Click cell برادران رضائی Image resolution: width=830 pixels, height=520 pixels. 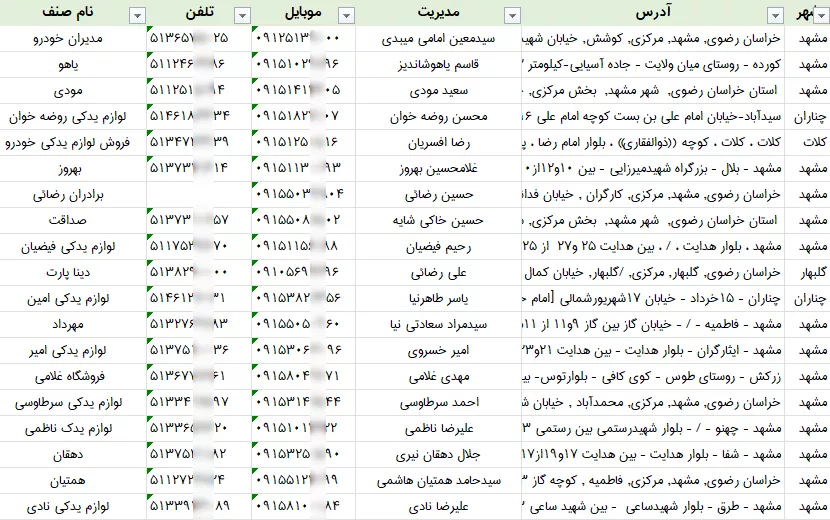[73, 195]
